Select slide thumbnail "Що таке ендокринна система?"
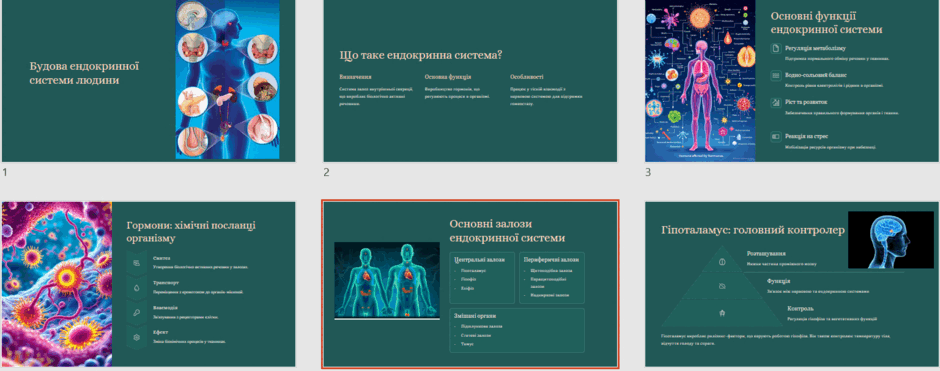The image size is (940, 371). [470, 80]
